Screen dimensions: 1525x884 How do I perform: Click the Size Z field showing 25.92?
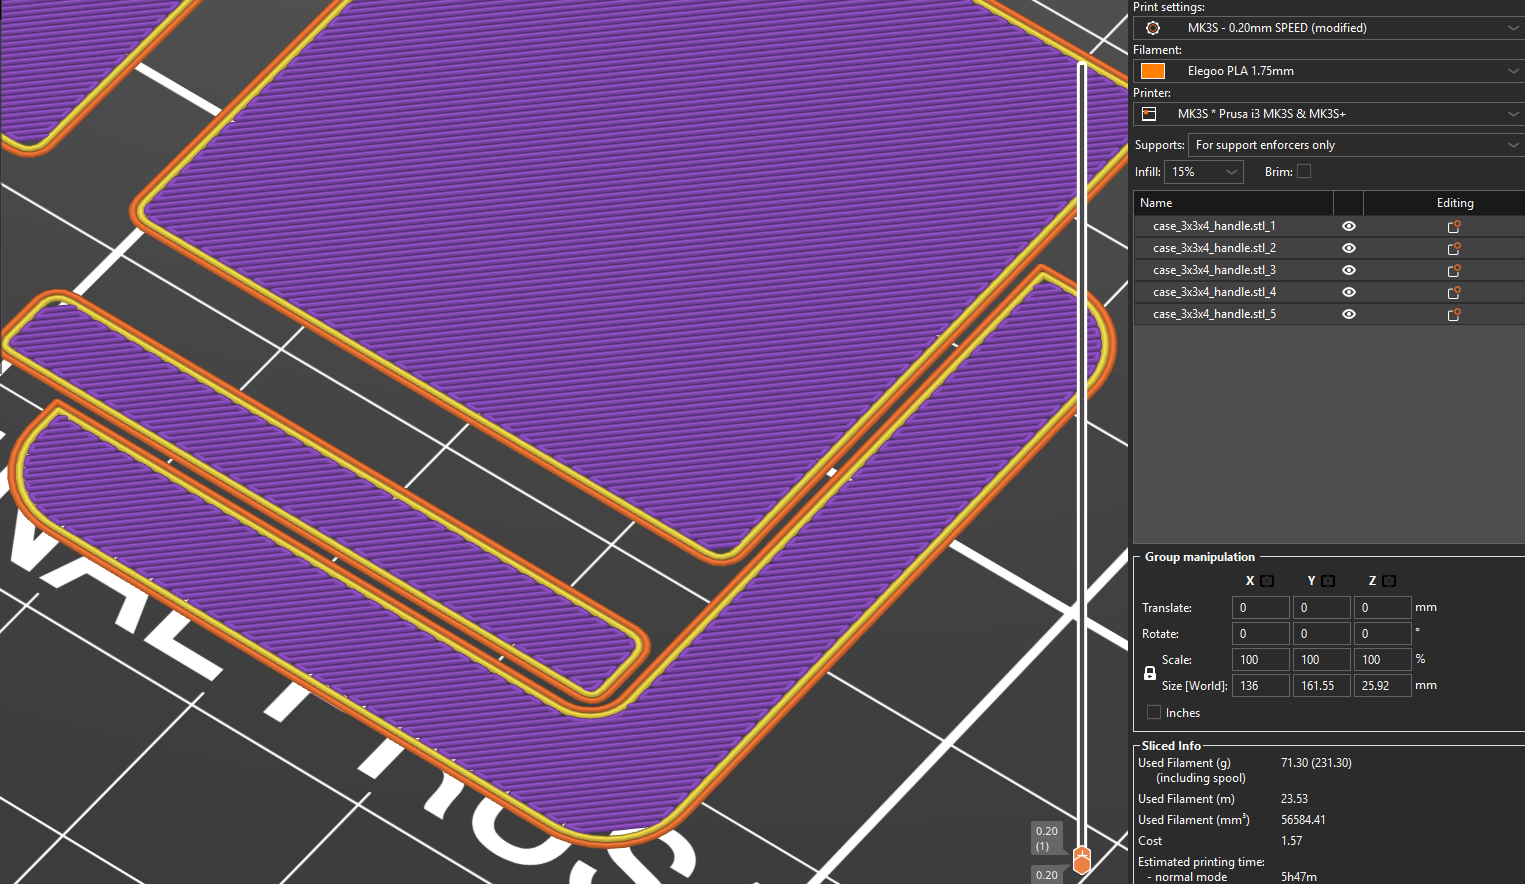[1383, 686]
